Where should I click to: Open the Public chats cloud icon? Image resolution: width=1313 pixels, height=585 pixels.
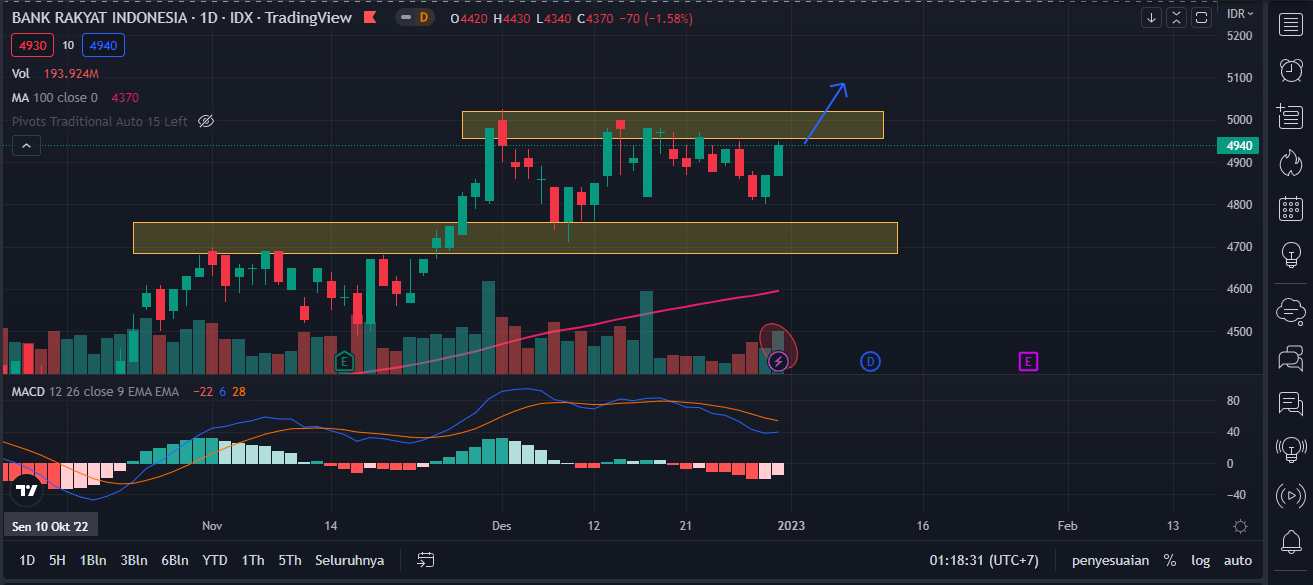[1291, 310]
